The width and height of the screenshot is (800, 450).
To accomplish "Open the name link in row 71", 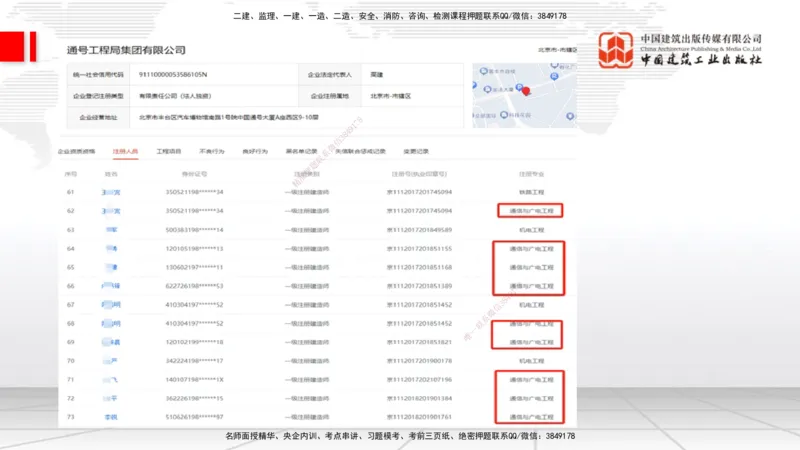I will (x=111, y=380).
